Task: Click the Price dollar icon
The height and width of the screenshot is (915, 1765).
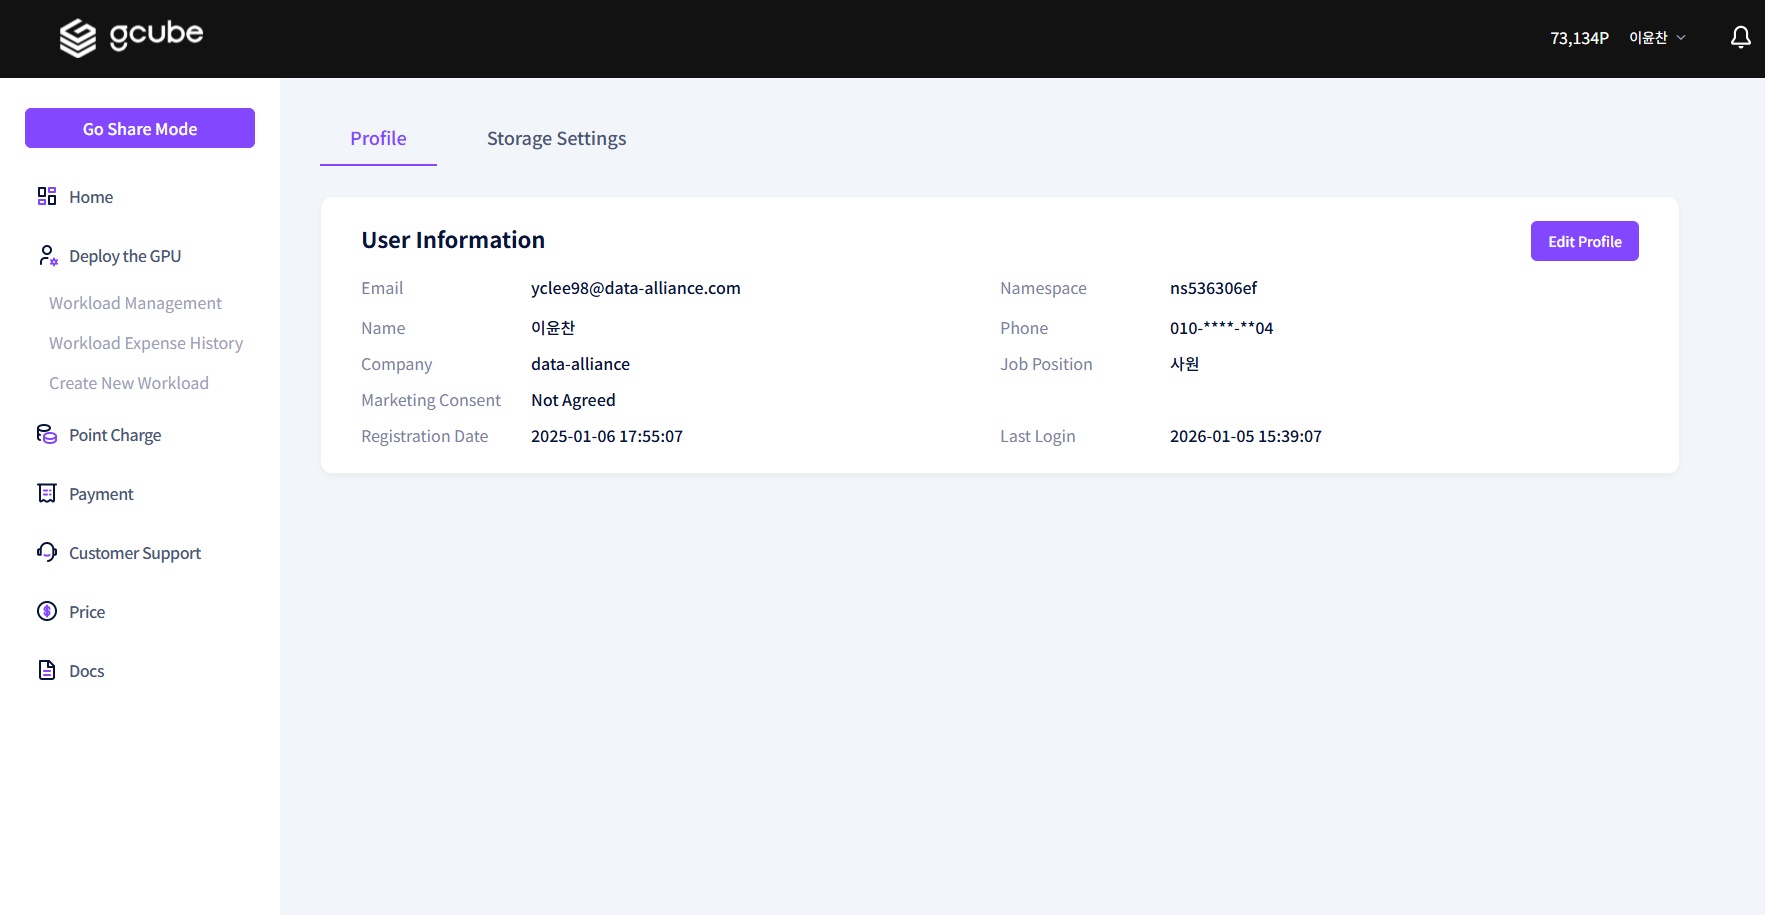Action: [46, 611]
